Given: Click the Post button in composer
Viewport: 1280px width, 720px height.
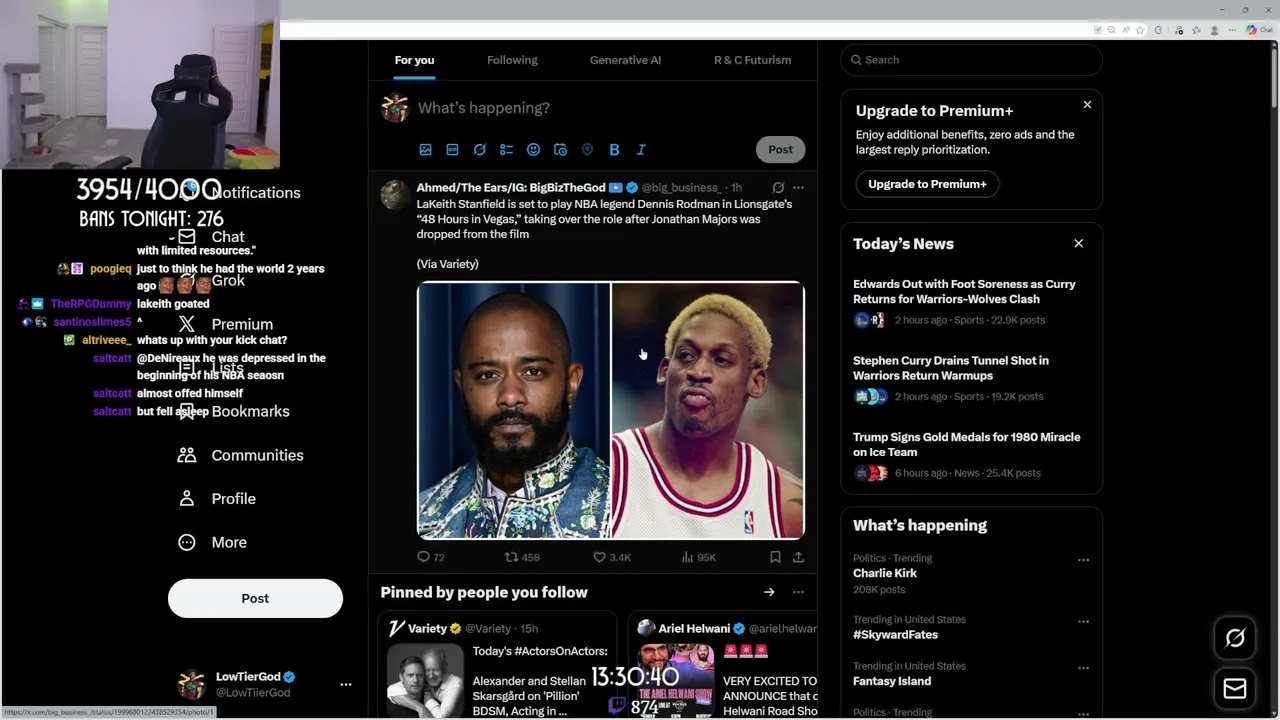Looking at the screenshot, I should [x=780, y=149].
